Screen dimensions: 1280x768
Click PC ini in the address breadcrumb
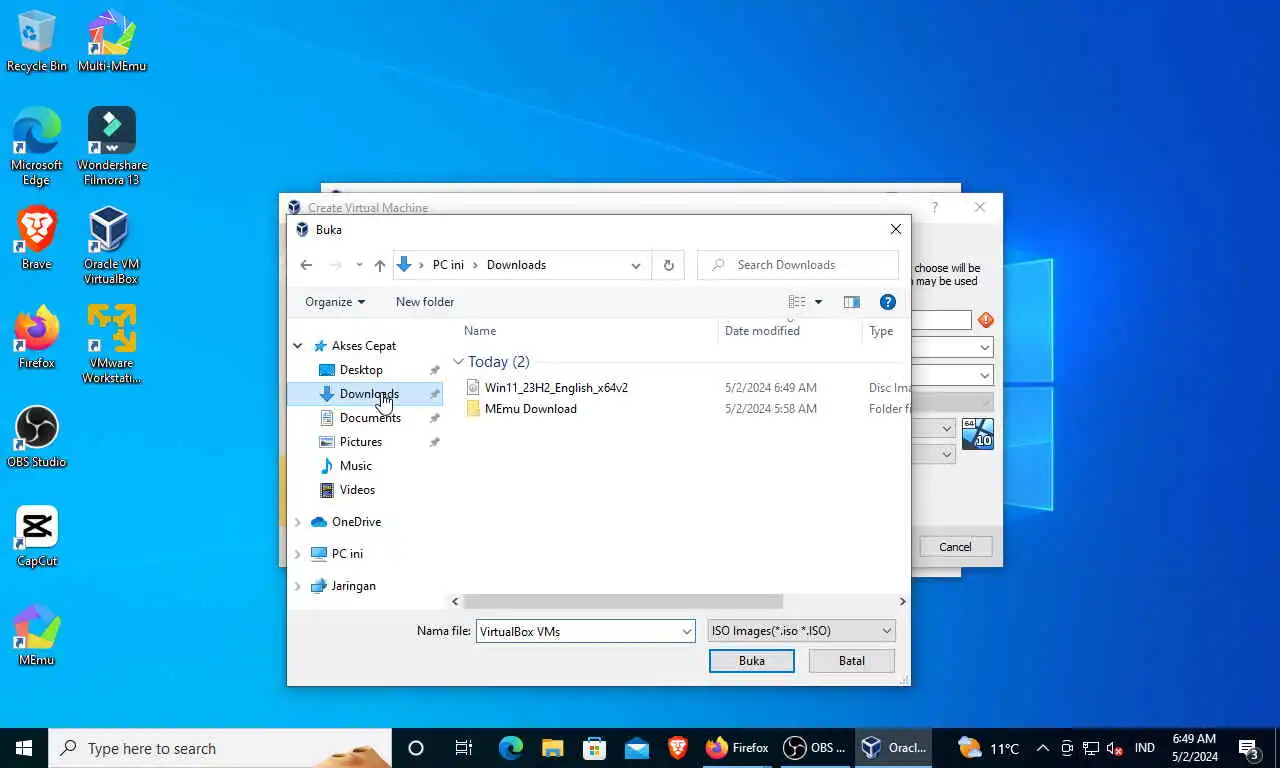pyautogui.click(x=448, y=265)
